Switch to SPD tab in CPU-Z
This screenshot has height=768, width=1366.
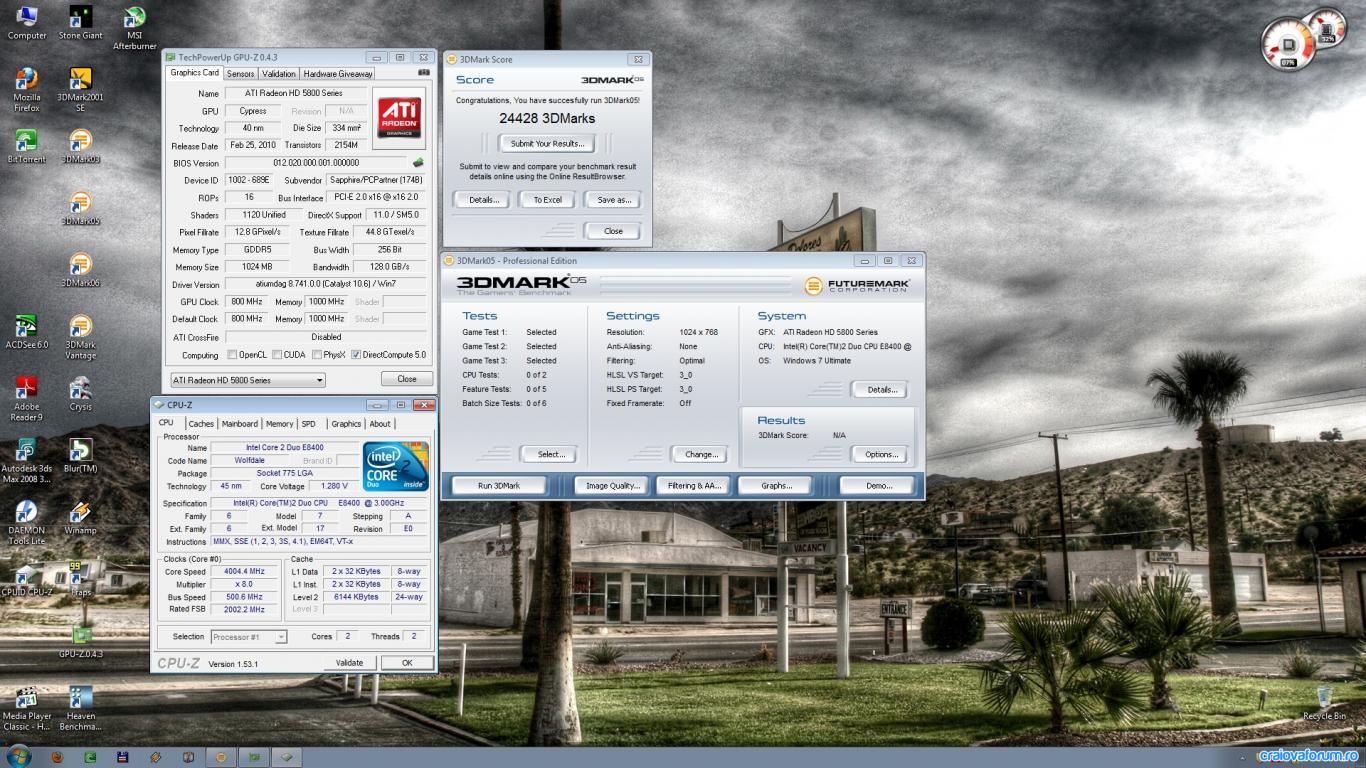coord(308,424)
